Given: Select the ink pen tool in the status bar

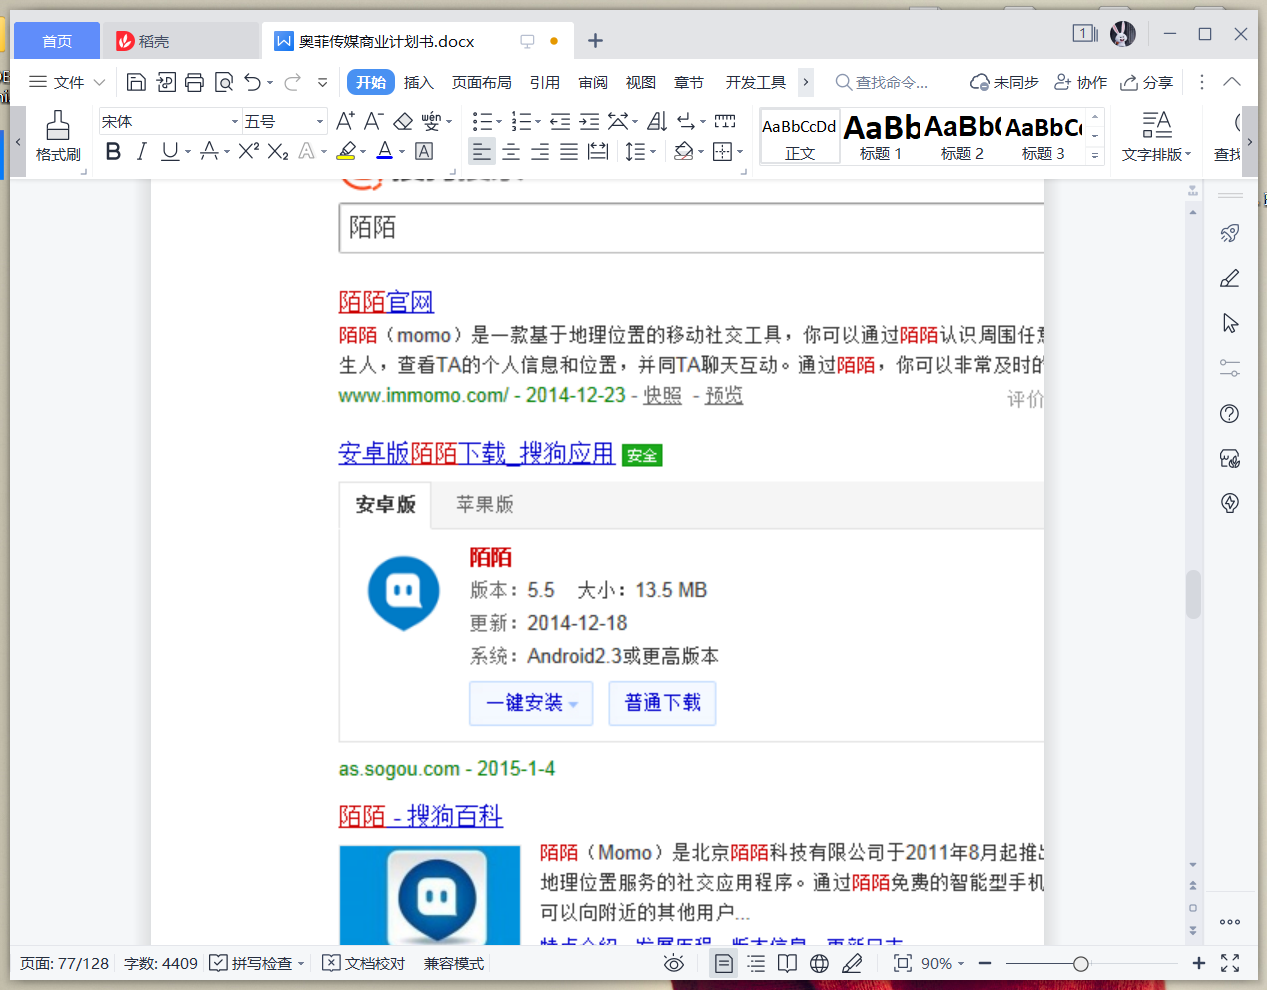Looking at the screenshot, I should [x=852, y=963].
